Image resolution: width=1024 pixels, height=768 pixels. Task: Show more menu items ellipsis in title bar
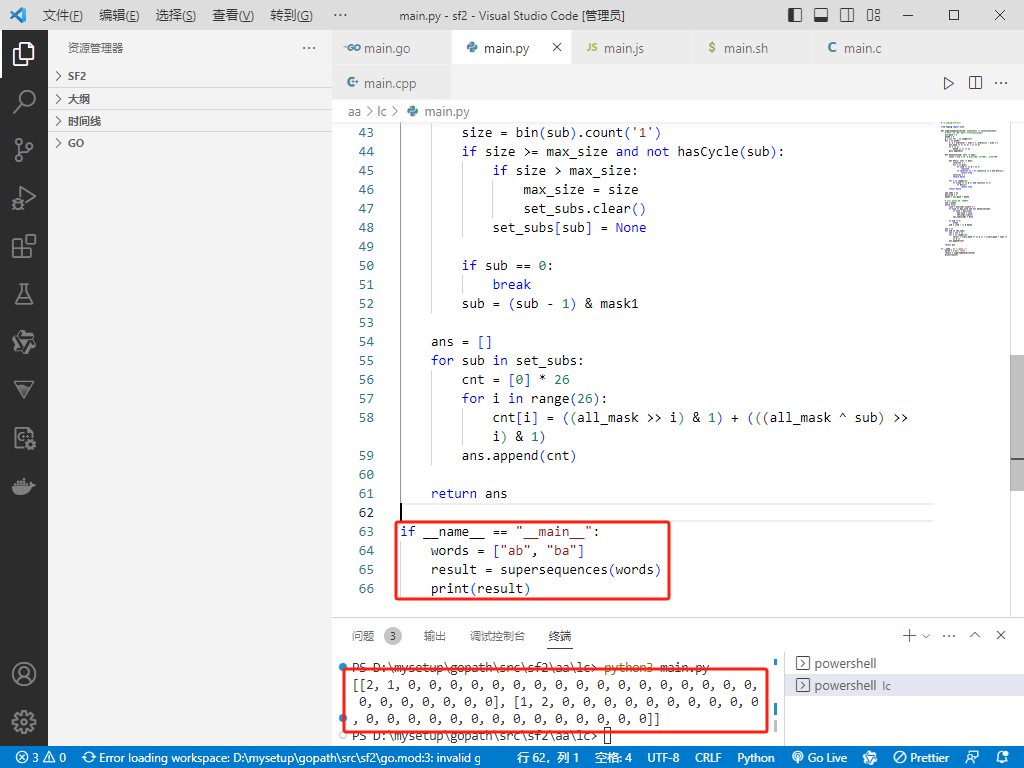(340, 15)
